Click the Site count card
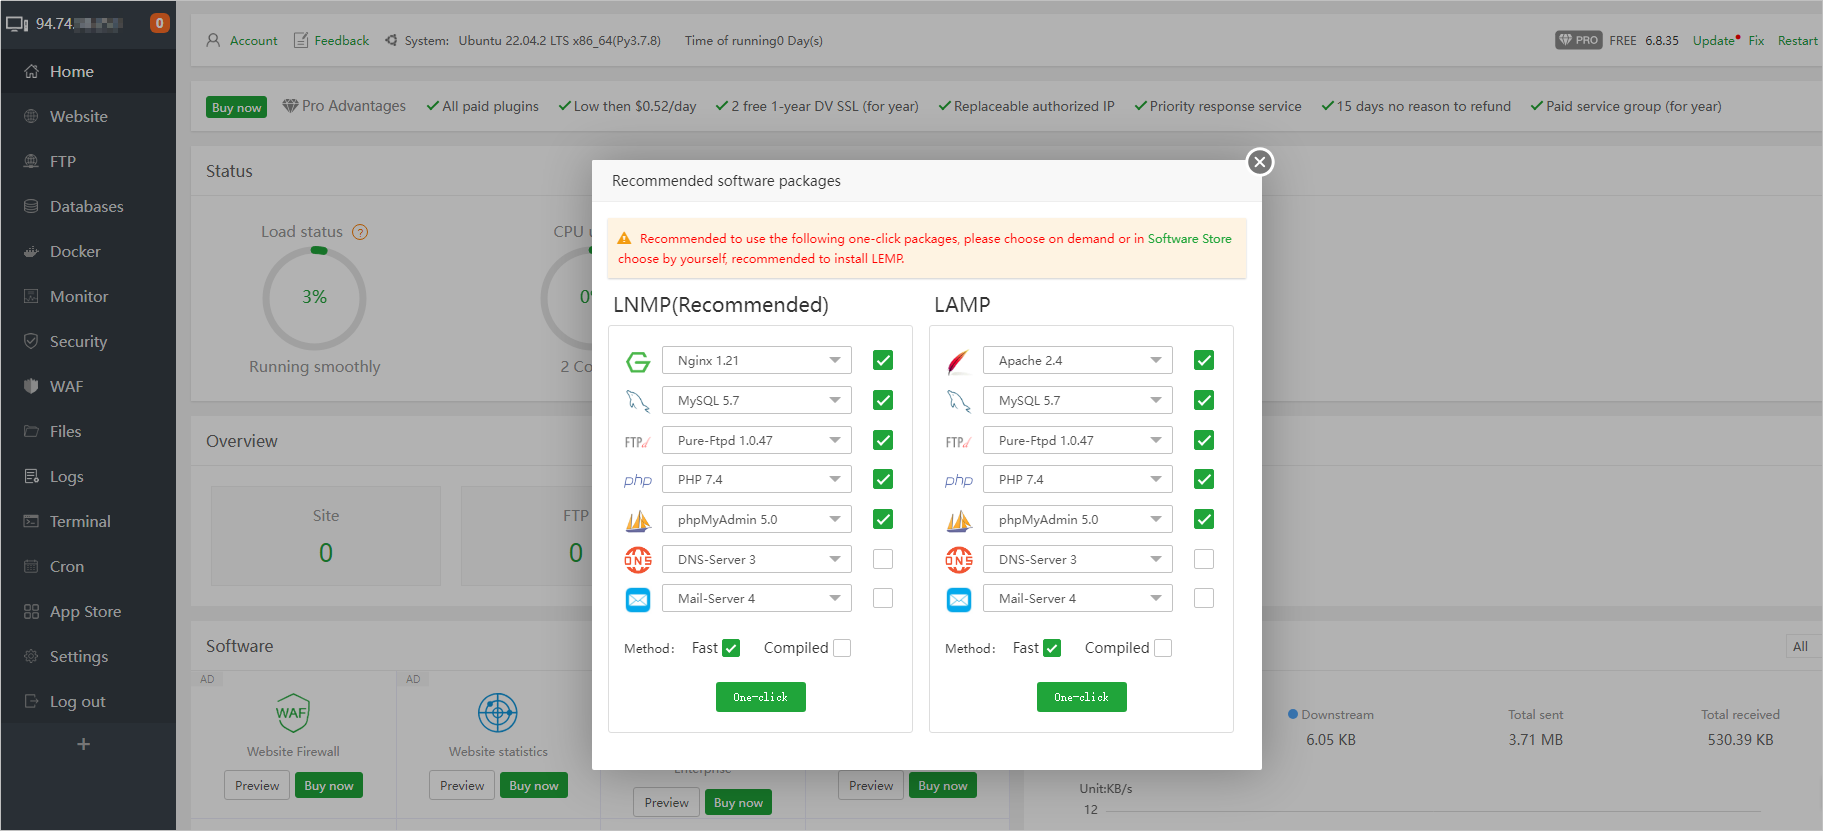This screenshot has height=831, width=1823. coord(326,536)
